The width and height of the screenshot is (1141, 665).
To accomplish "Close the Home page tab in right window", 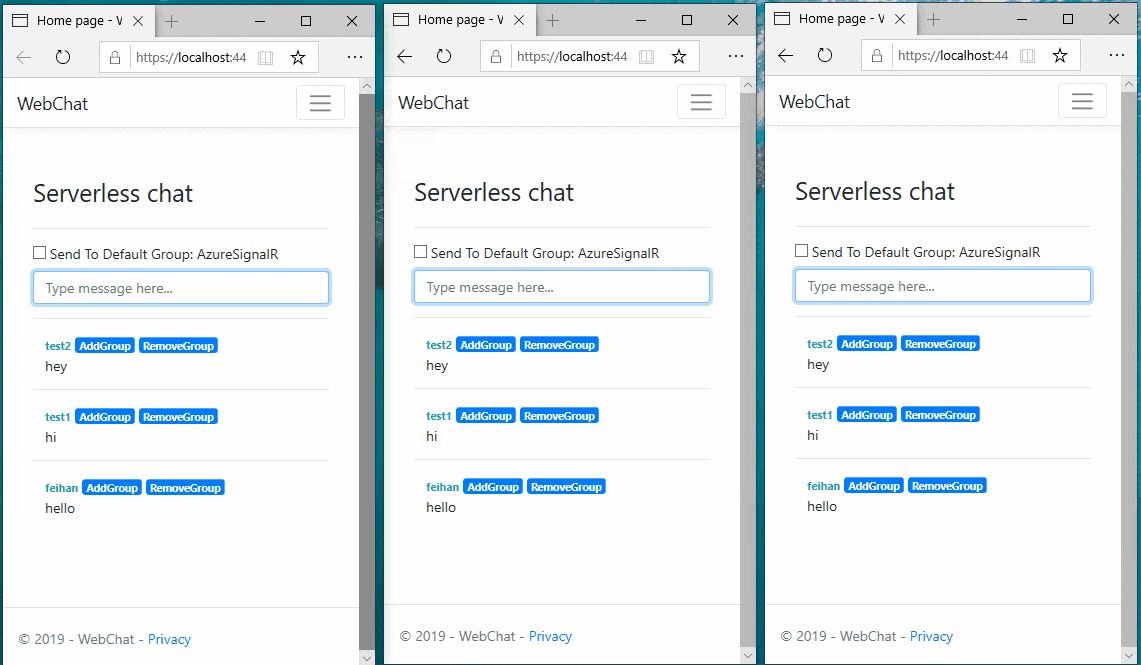I will (x=900, y=20).
